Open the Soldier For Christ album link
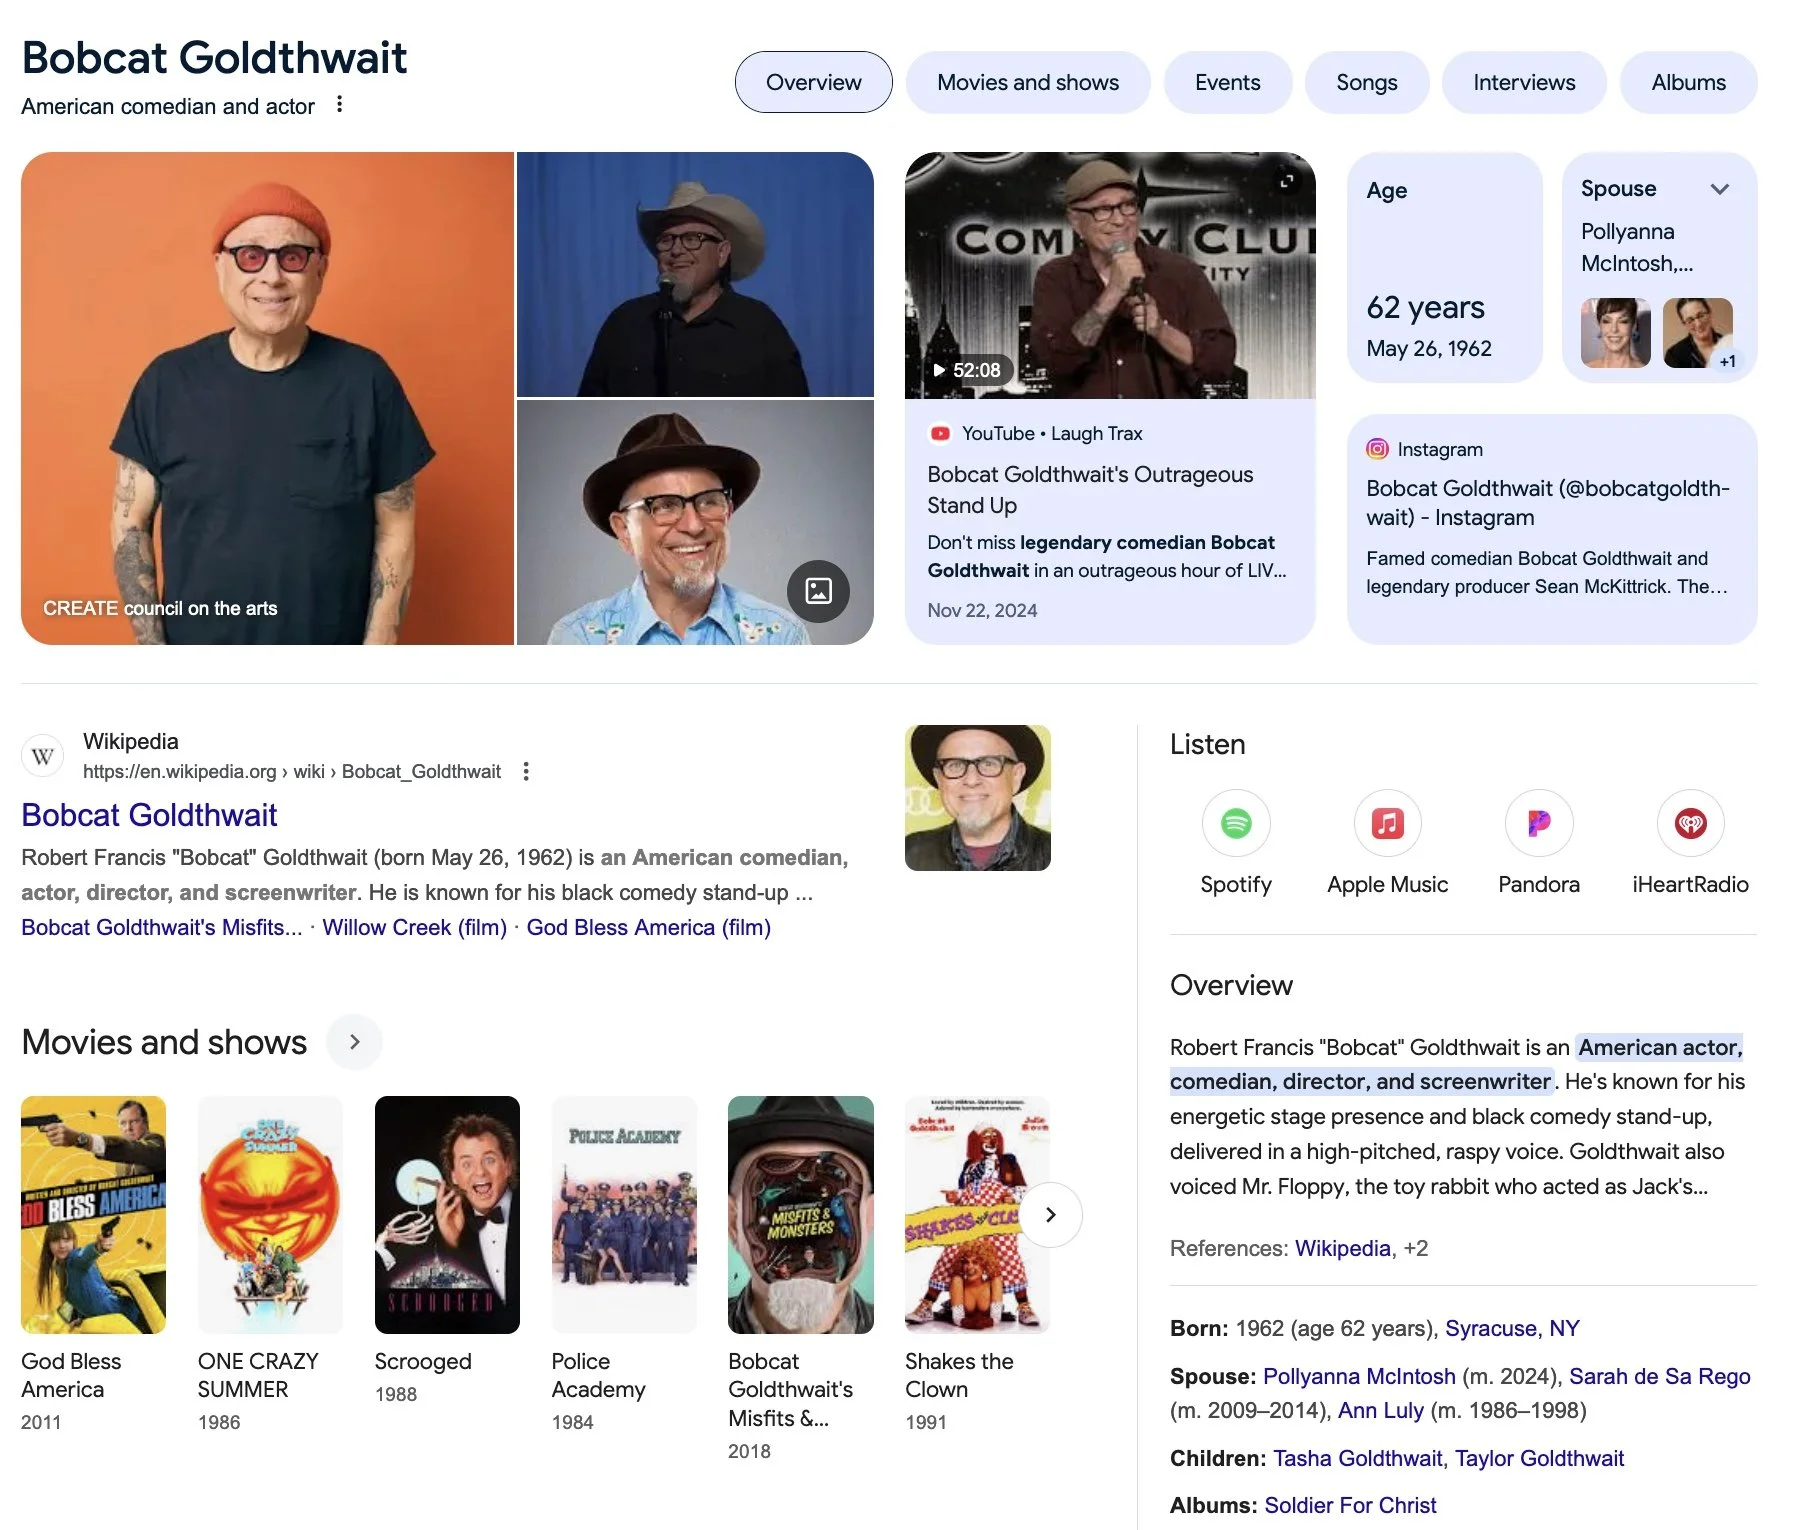This screenshot has height=1530, width=1796. click(1350, 1505)
